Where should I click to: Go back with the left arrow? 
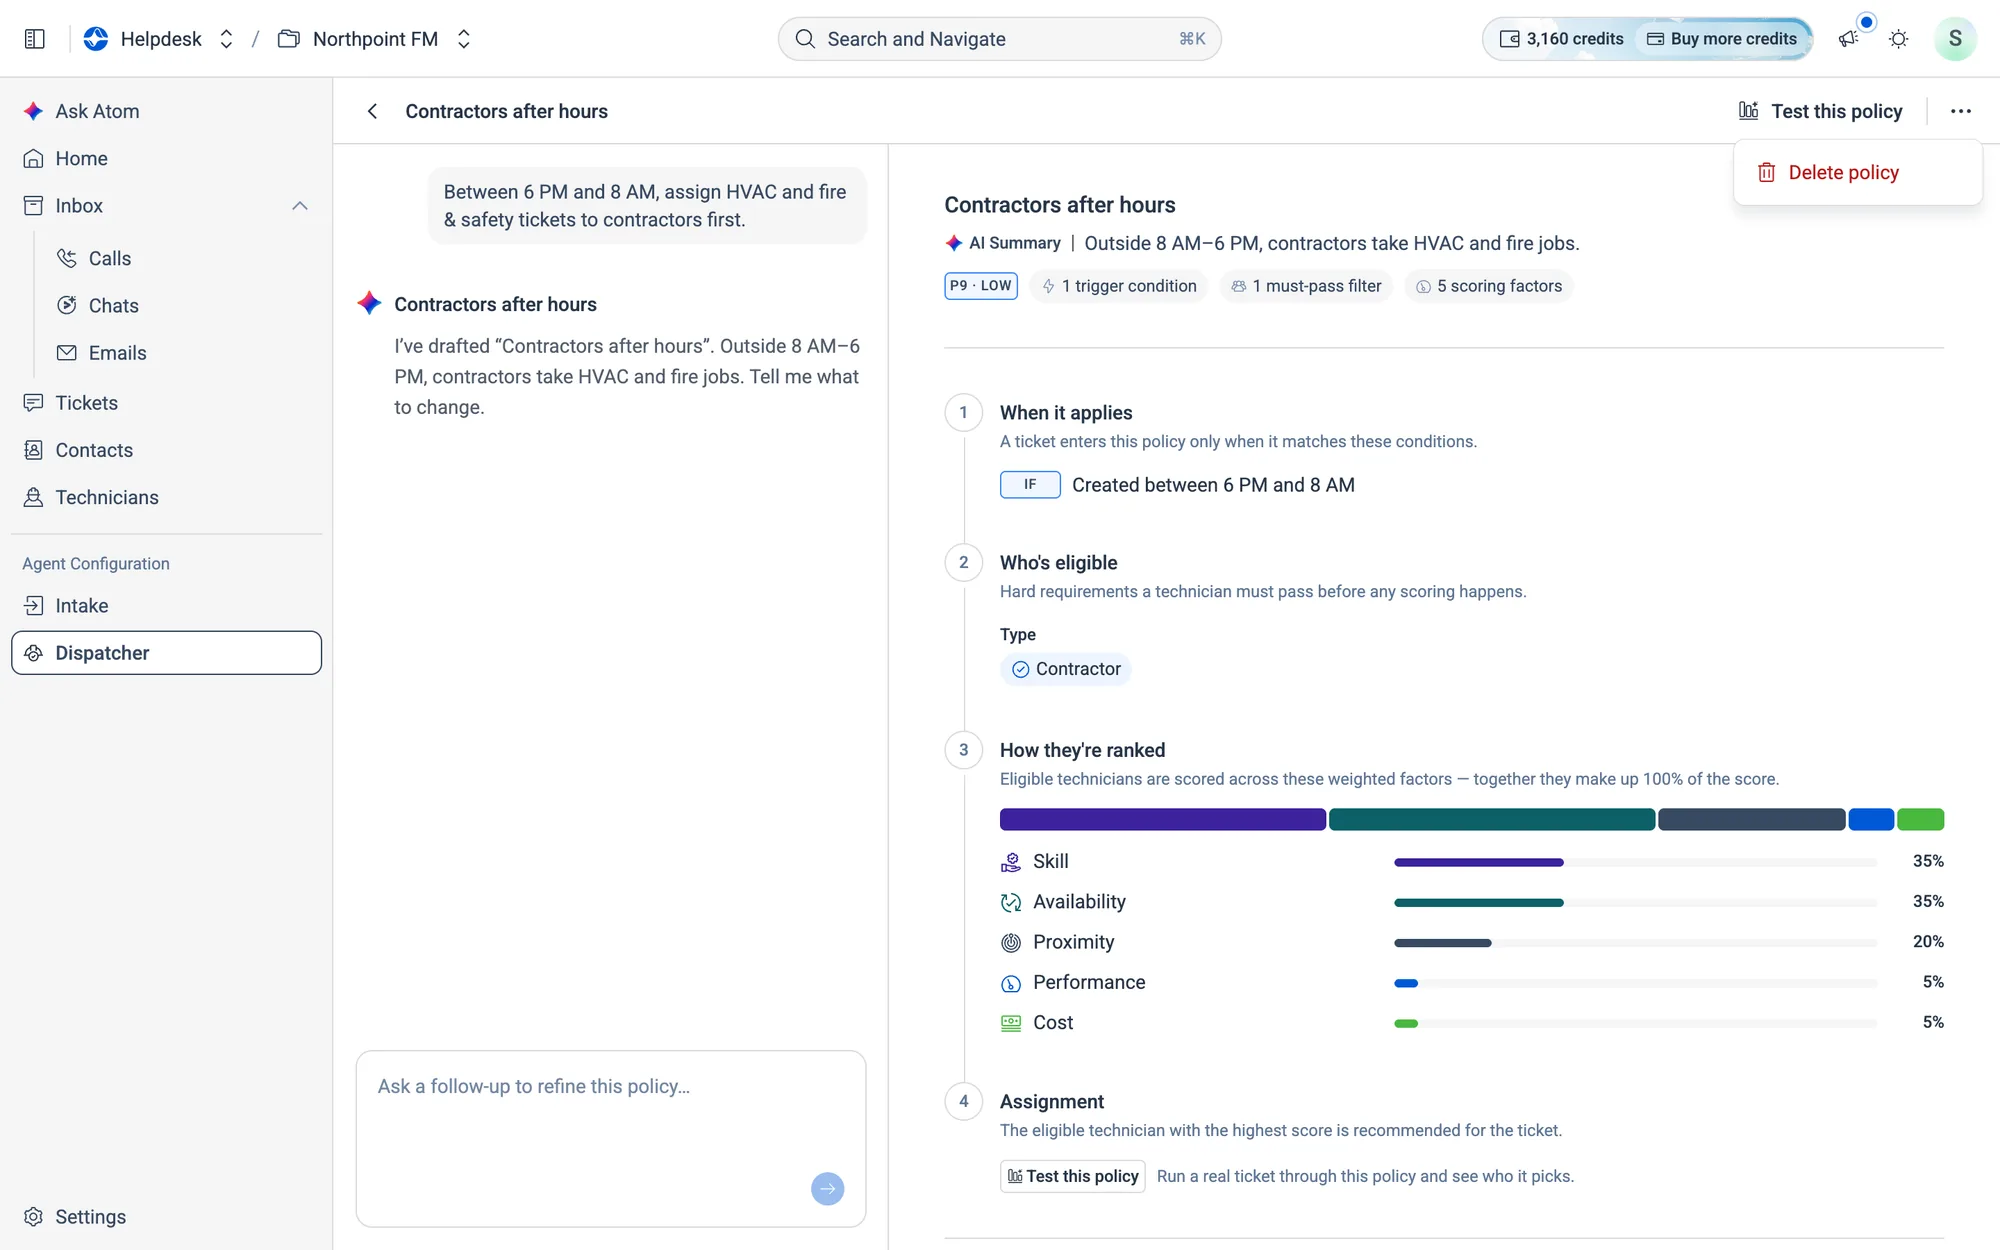pyautogui.click(x=372, y=111)
